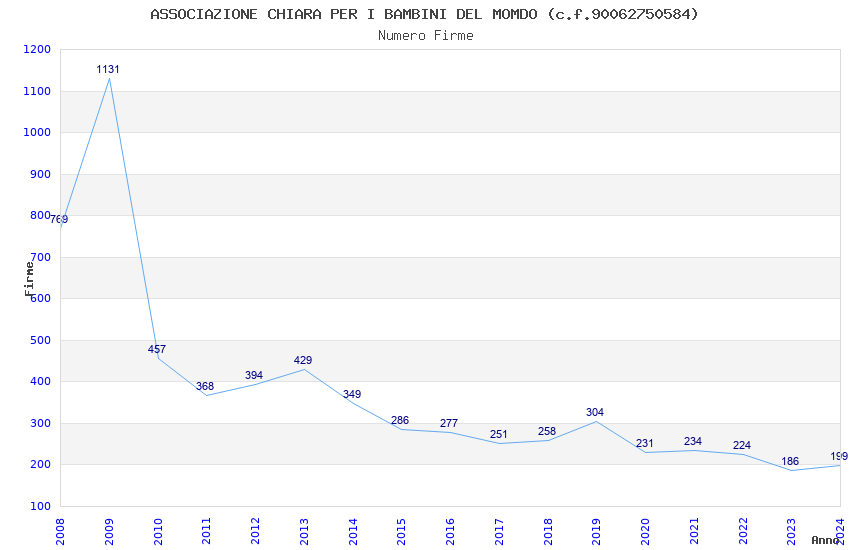
Task: Click the x-axis year 2014
Action: pyautogui.click(x=353, y=531)
